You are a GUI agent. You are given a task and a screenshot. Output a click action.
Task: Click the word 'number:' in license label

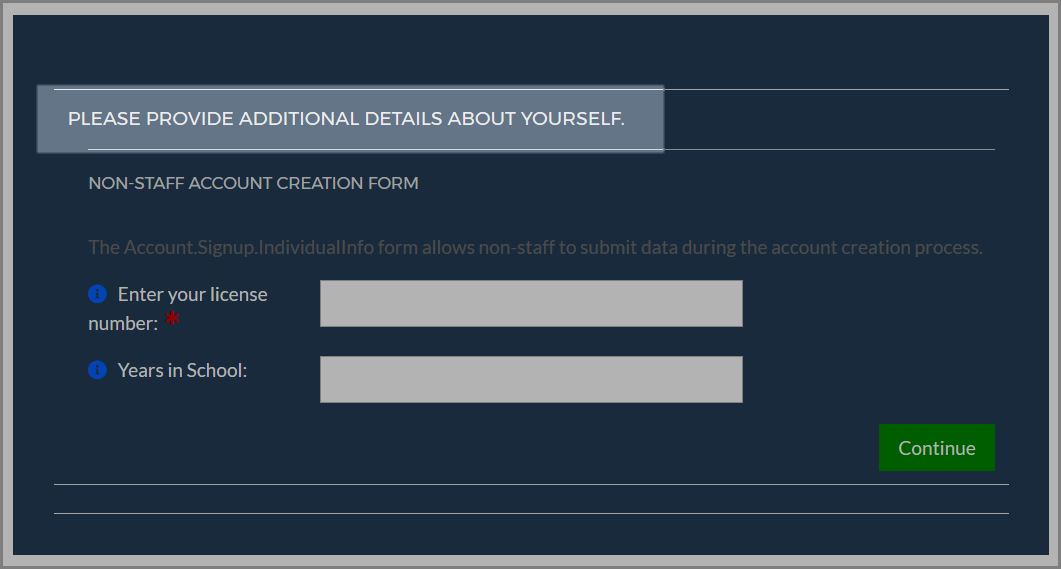tap(123, 323)
